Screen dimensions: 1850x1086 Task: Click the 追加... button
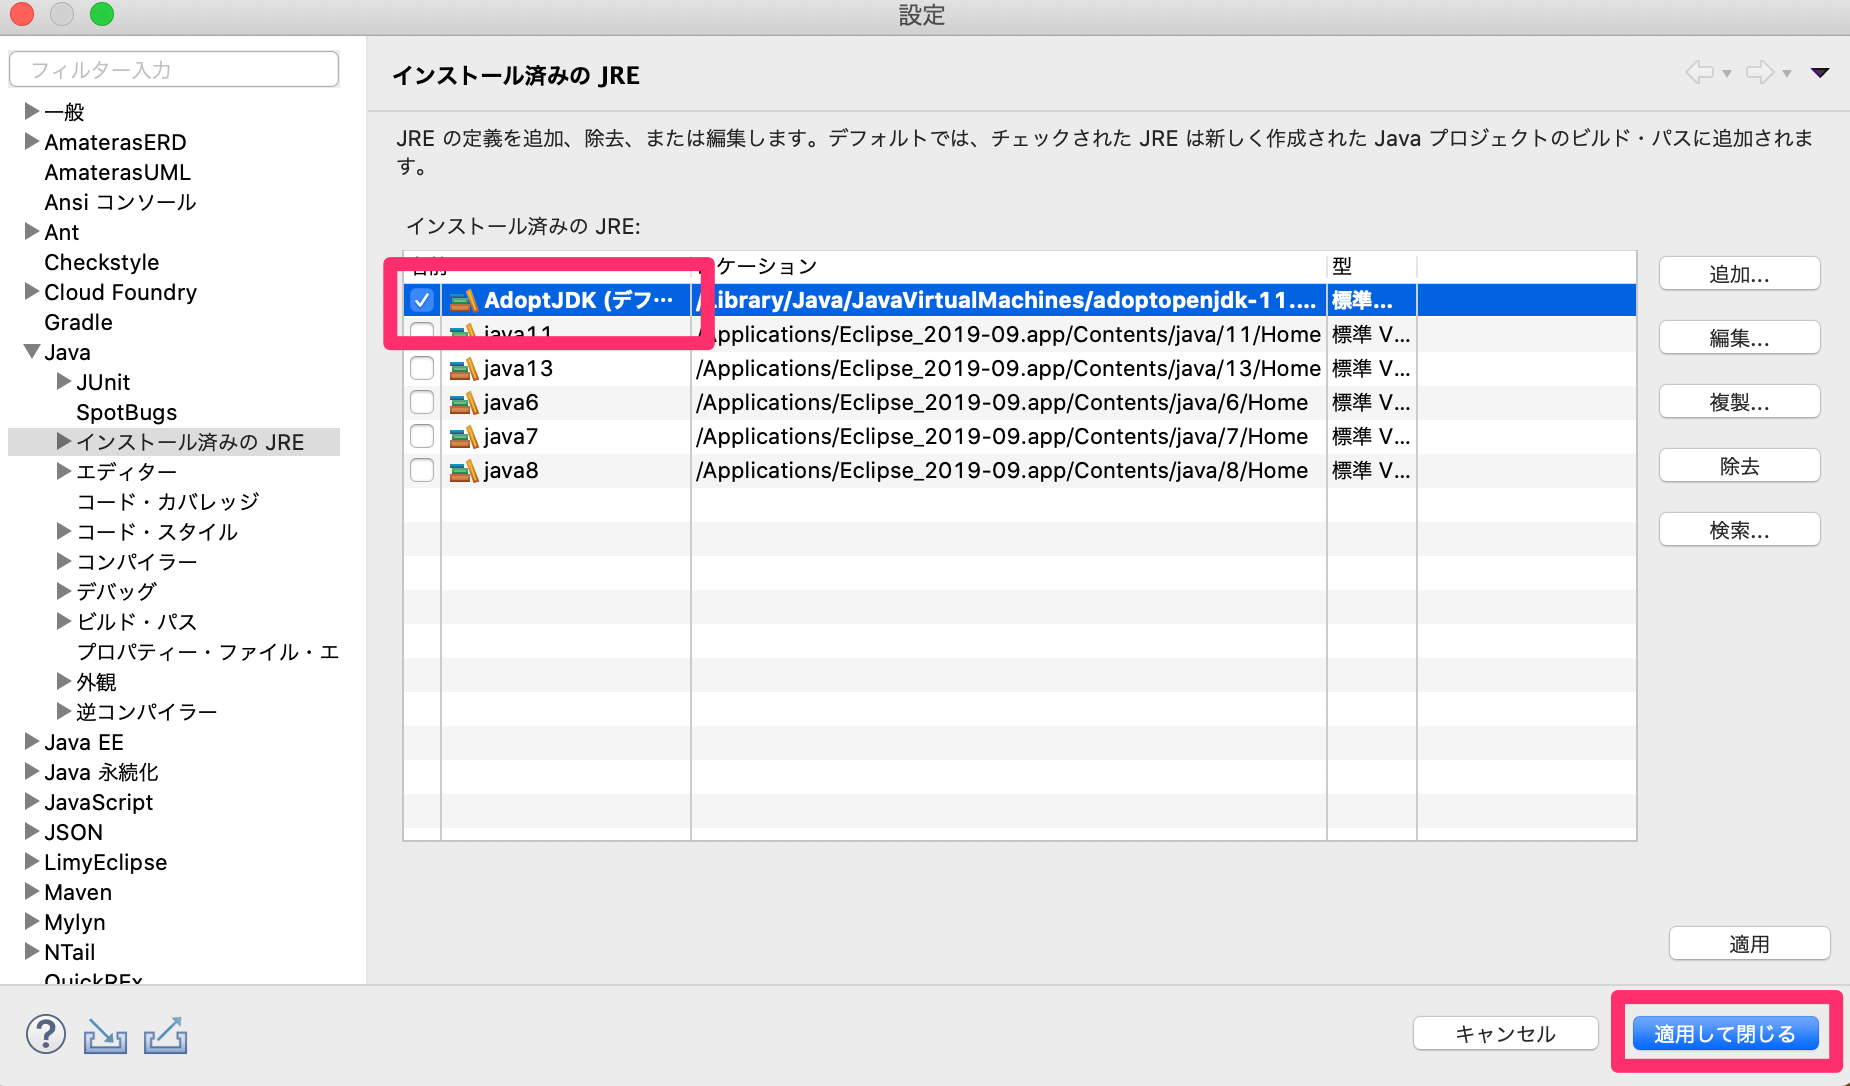click(1739, 274)
